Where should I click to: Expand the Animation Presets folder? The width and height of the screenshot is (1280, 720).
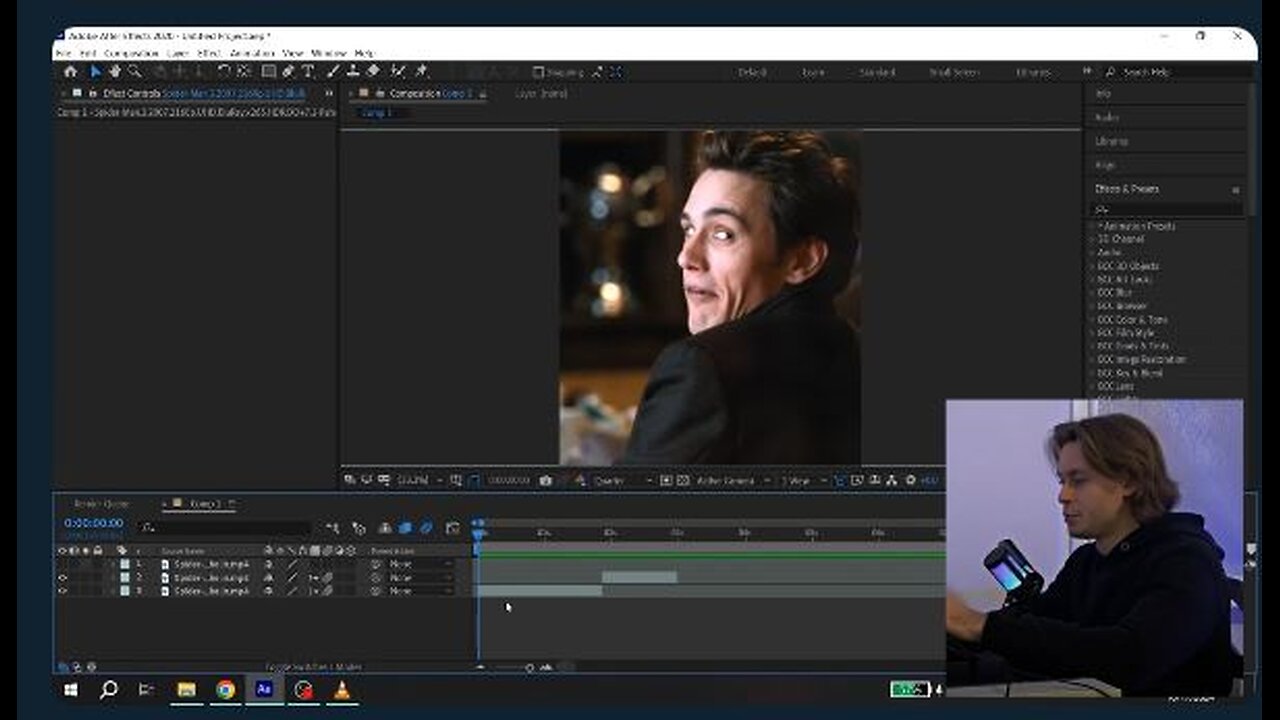click(x=1092, y=226)
